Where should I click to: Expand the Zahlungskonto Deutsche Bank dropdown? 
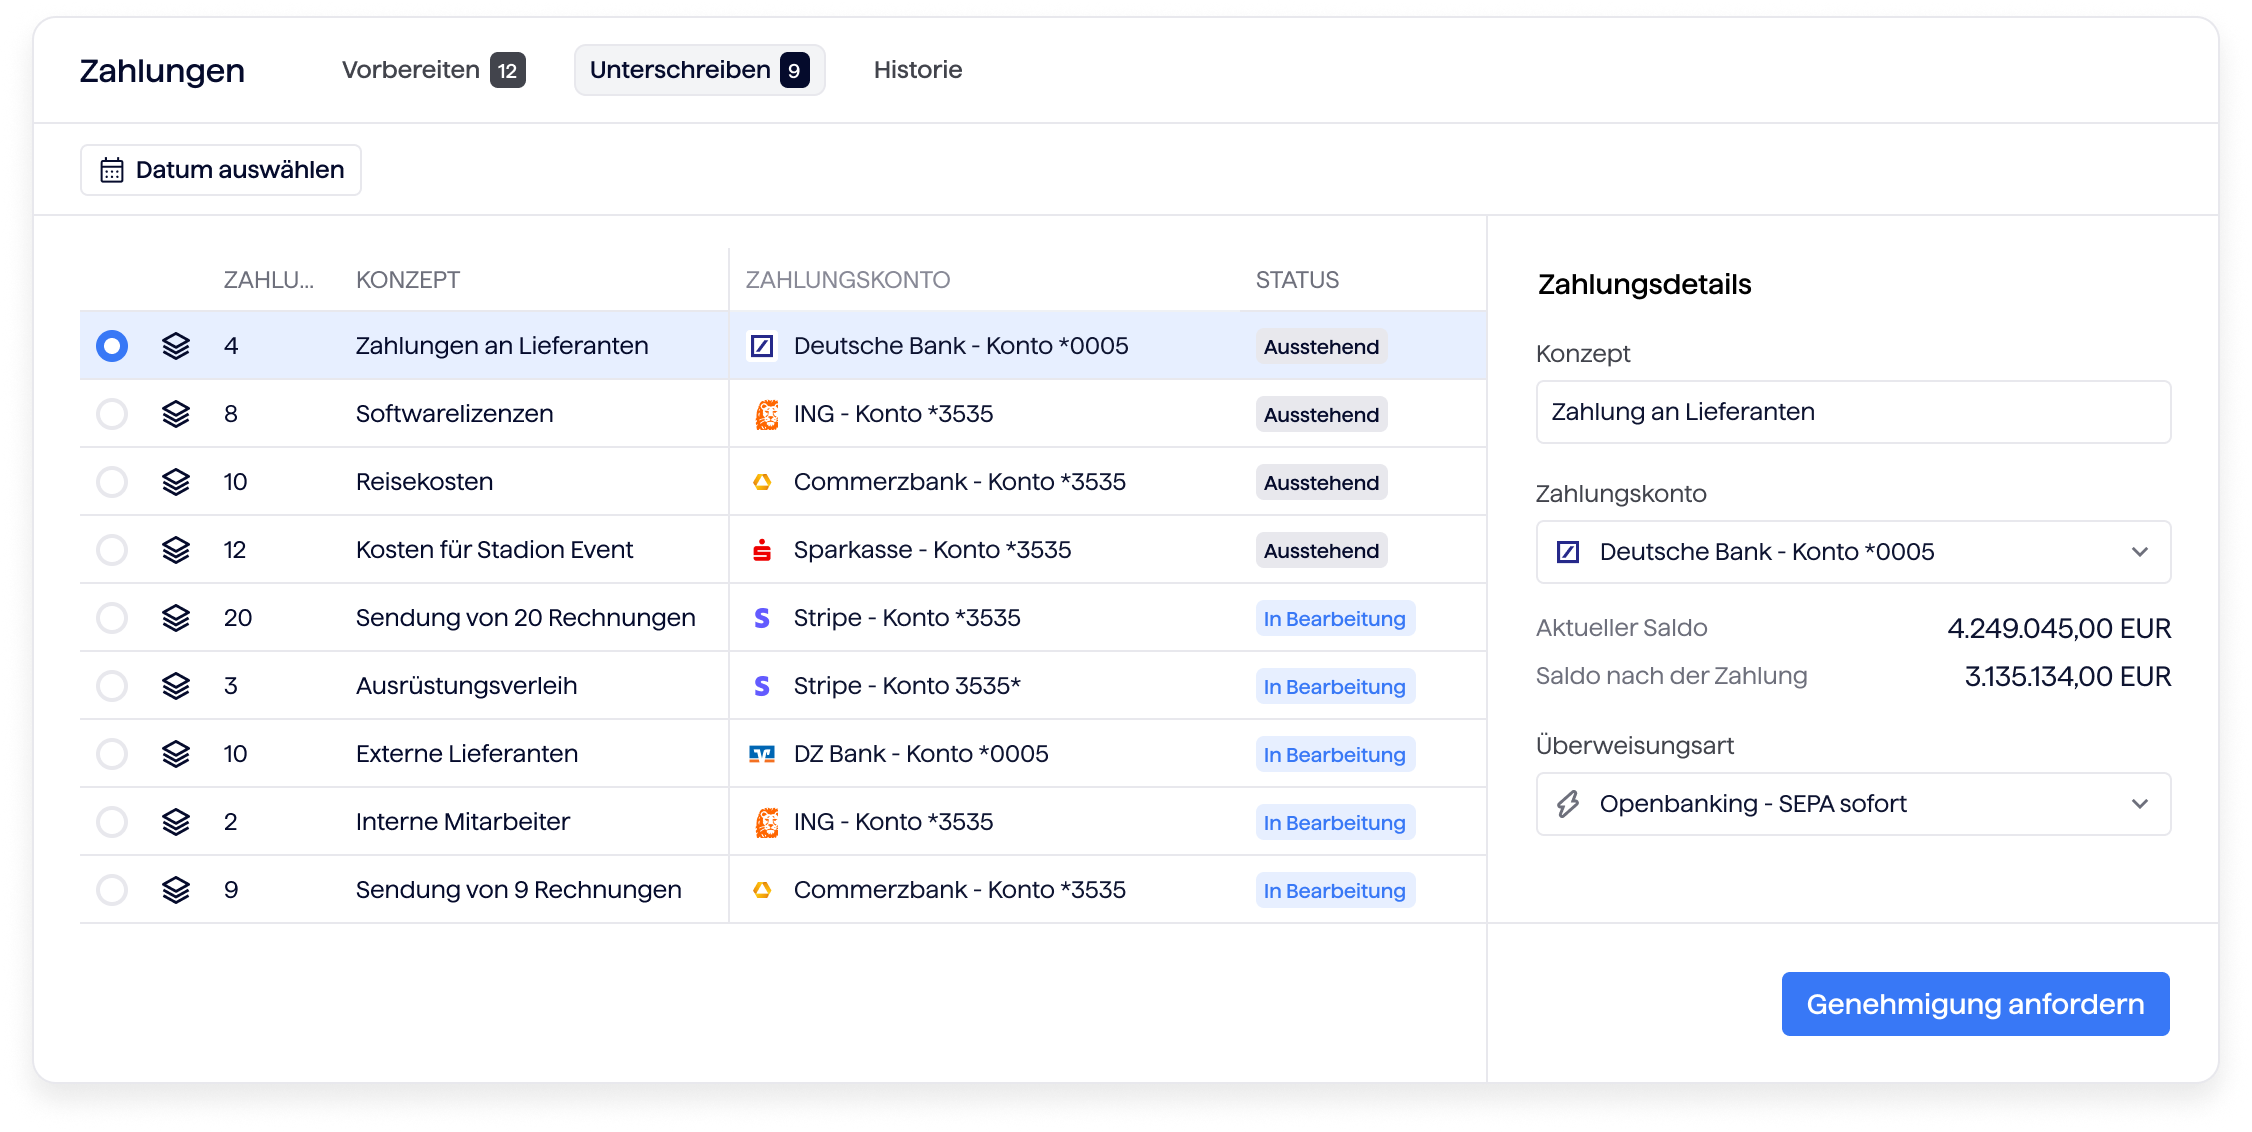point(1853,552)
